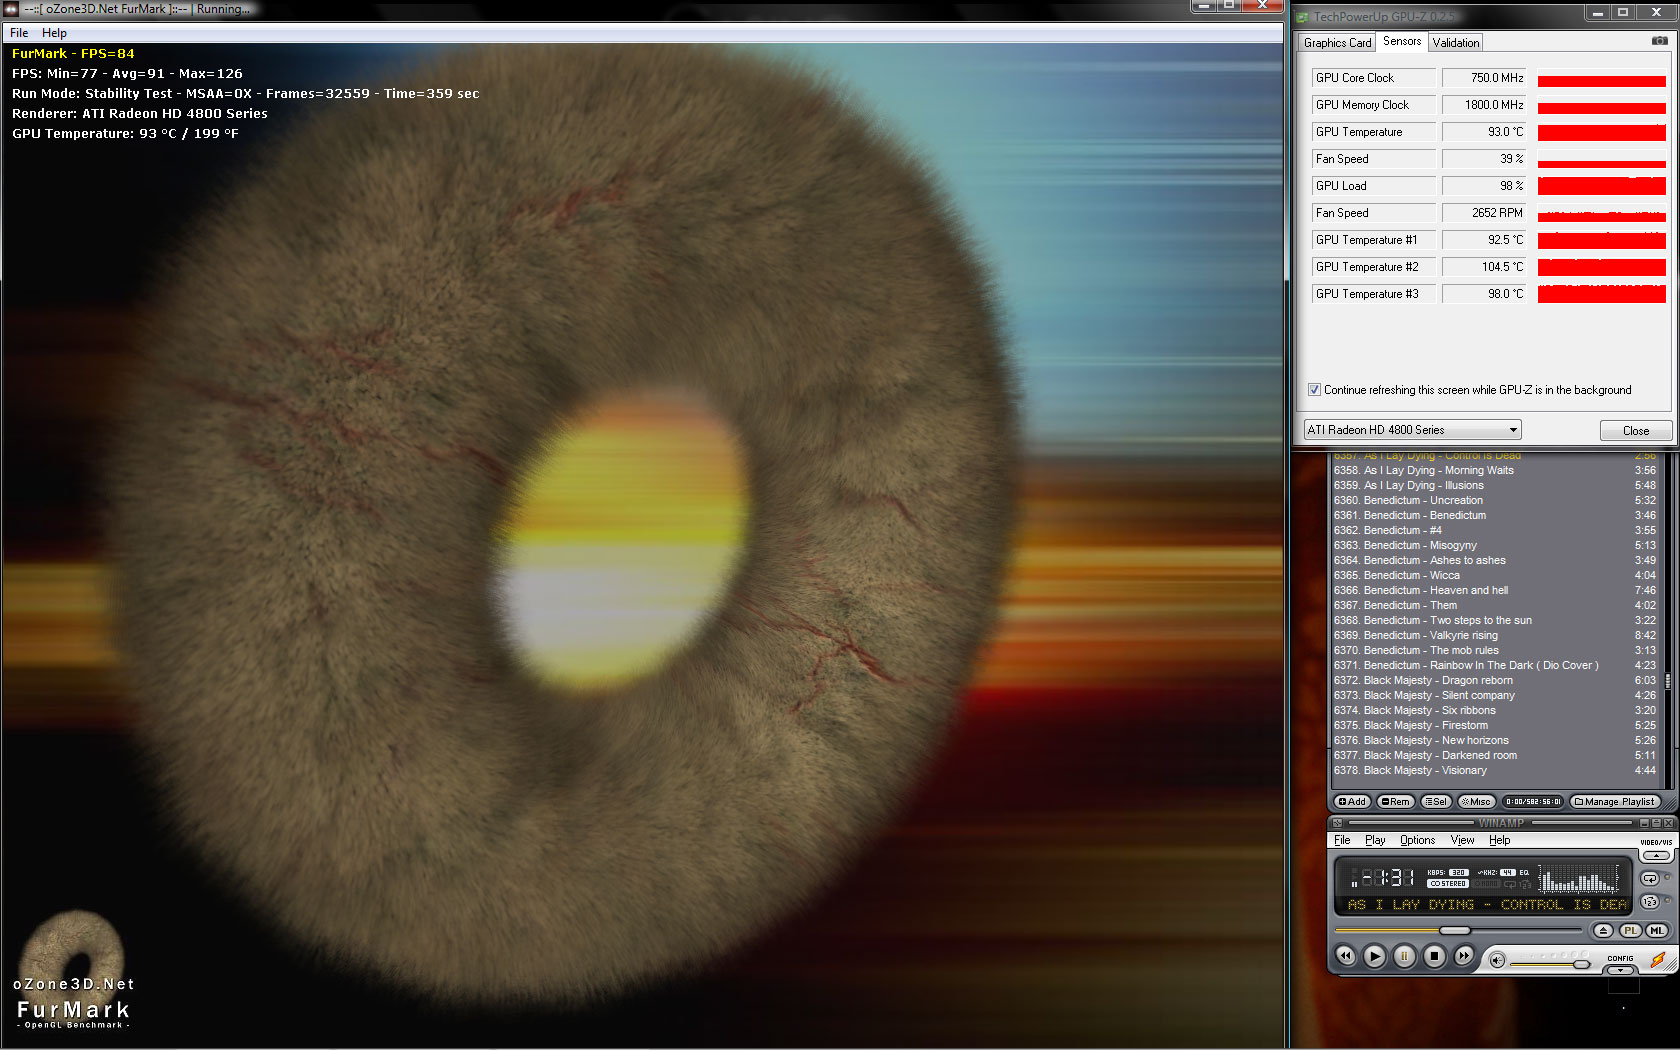Skip to next track in Winamp
Image resolution: width=1680 pixels, height=1050 pixels.
1463,956
